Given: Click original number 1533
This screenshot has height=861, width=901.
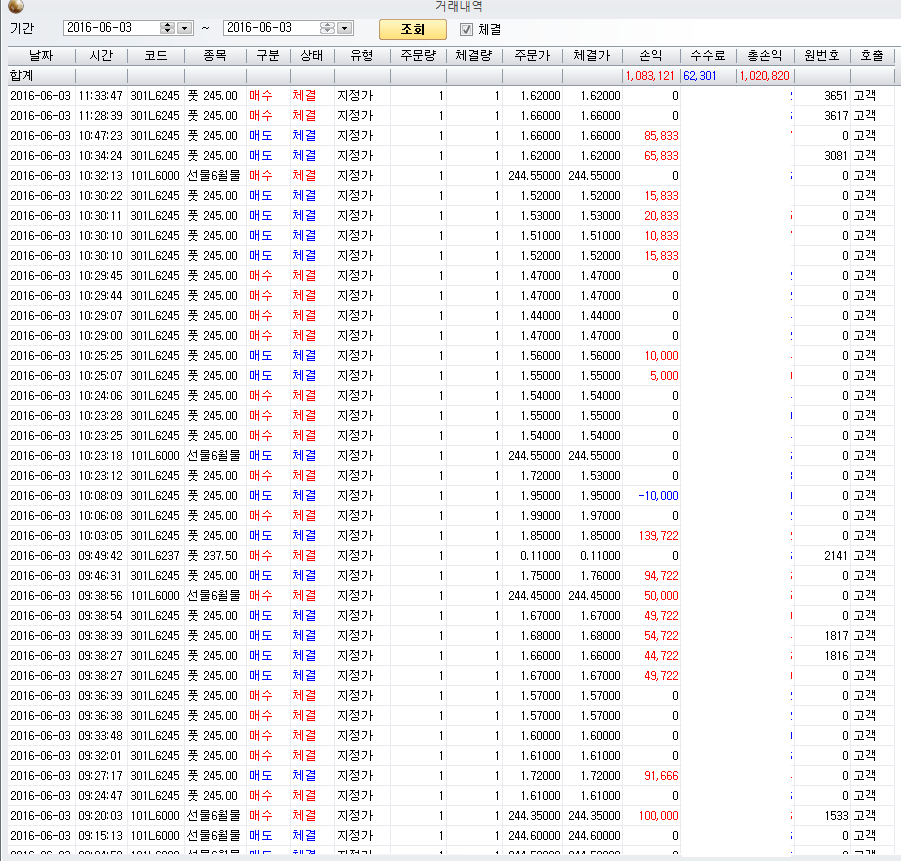Looking at the screenshot, I should 836,816.
